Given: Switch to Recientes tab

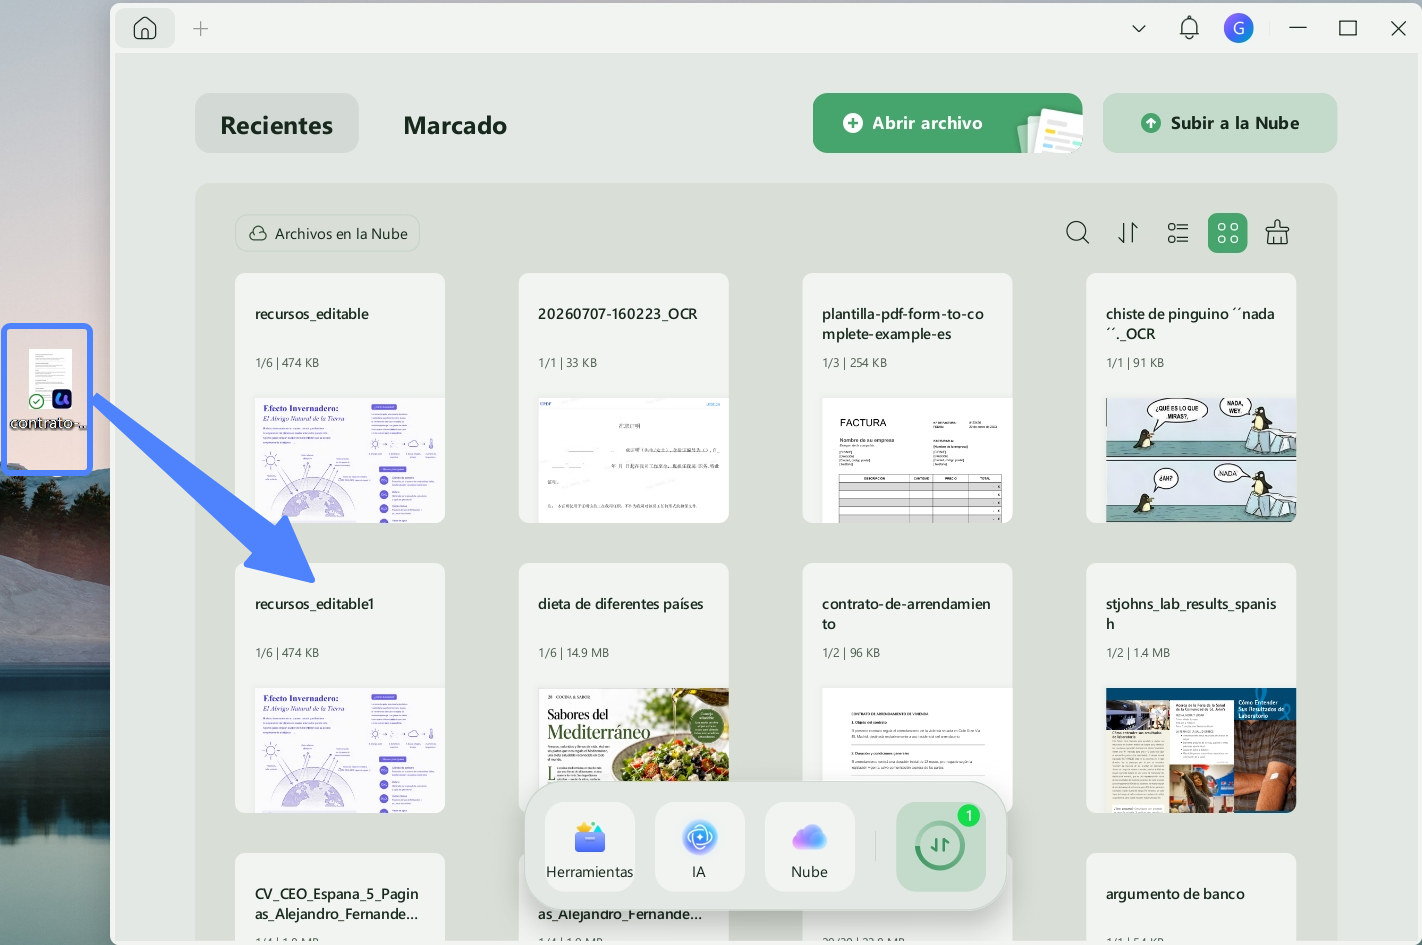Looking at the screenshot, I should click(277, 124).
